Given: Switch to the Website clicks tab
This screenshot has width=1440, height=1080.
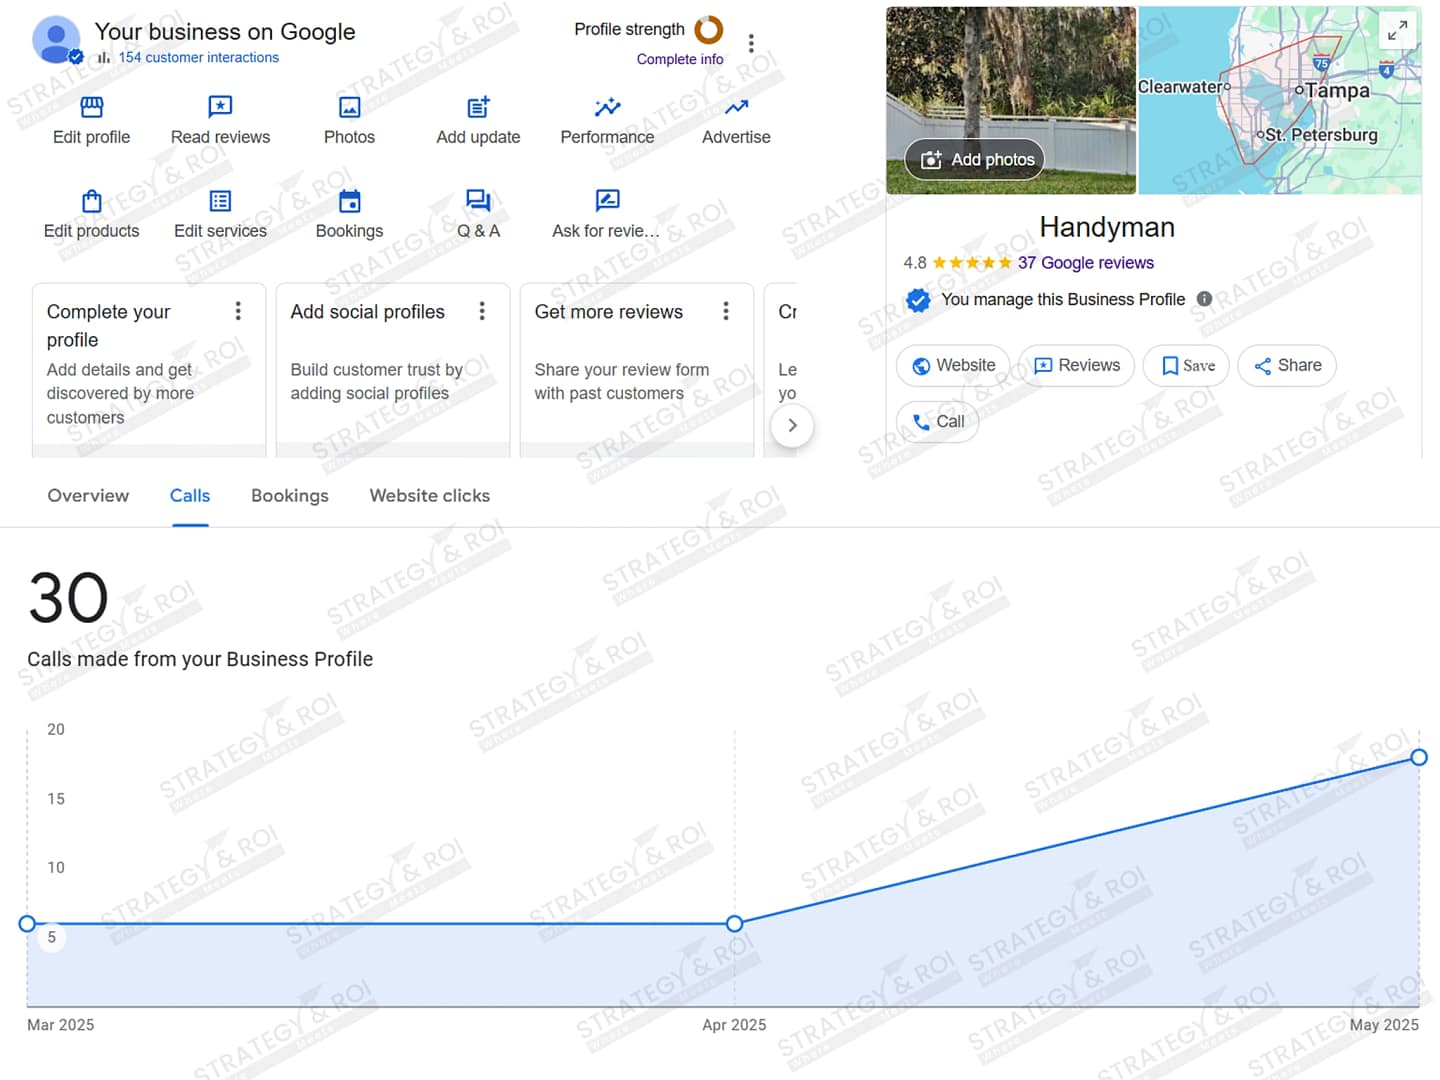Looking at the screenshot, I should point(429,496).
